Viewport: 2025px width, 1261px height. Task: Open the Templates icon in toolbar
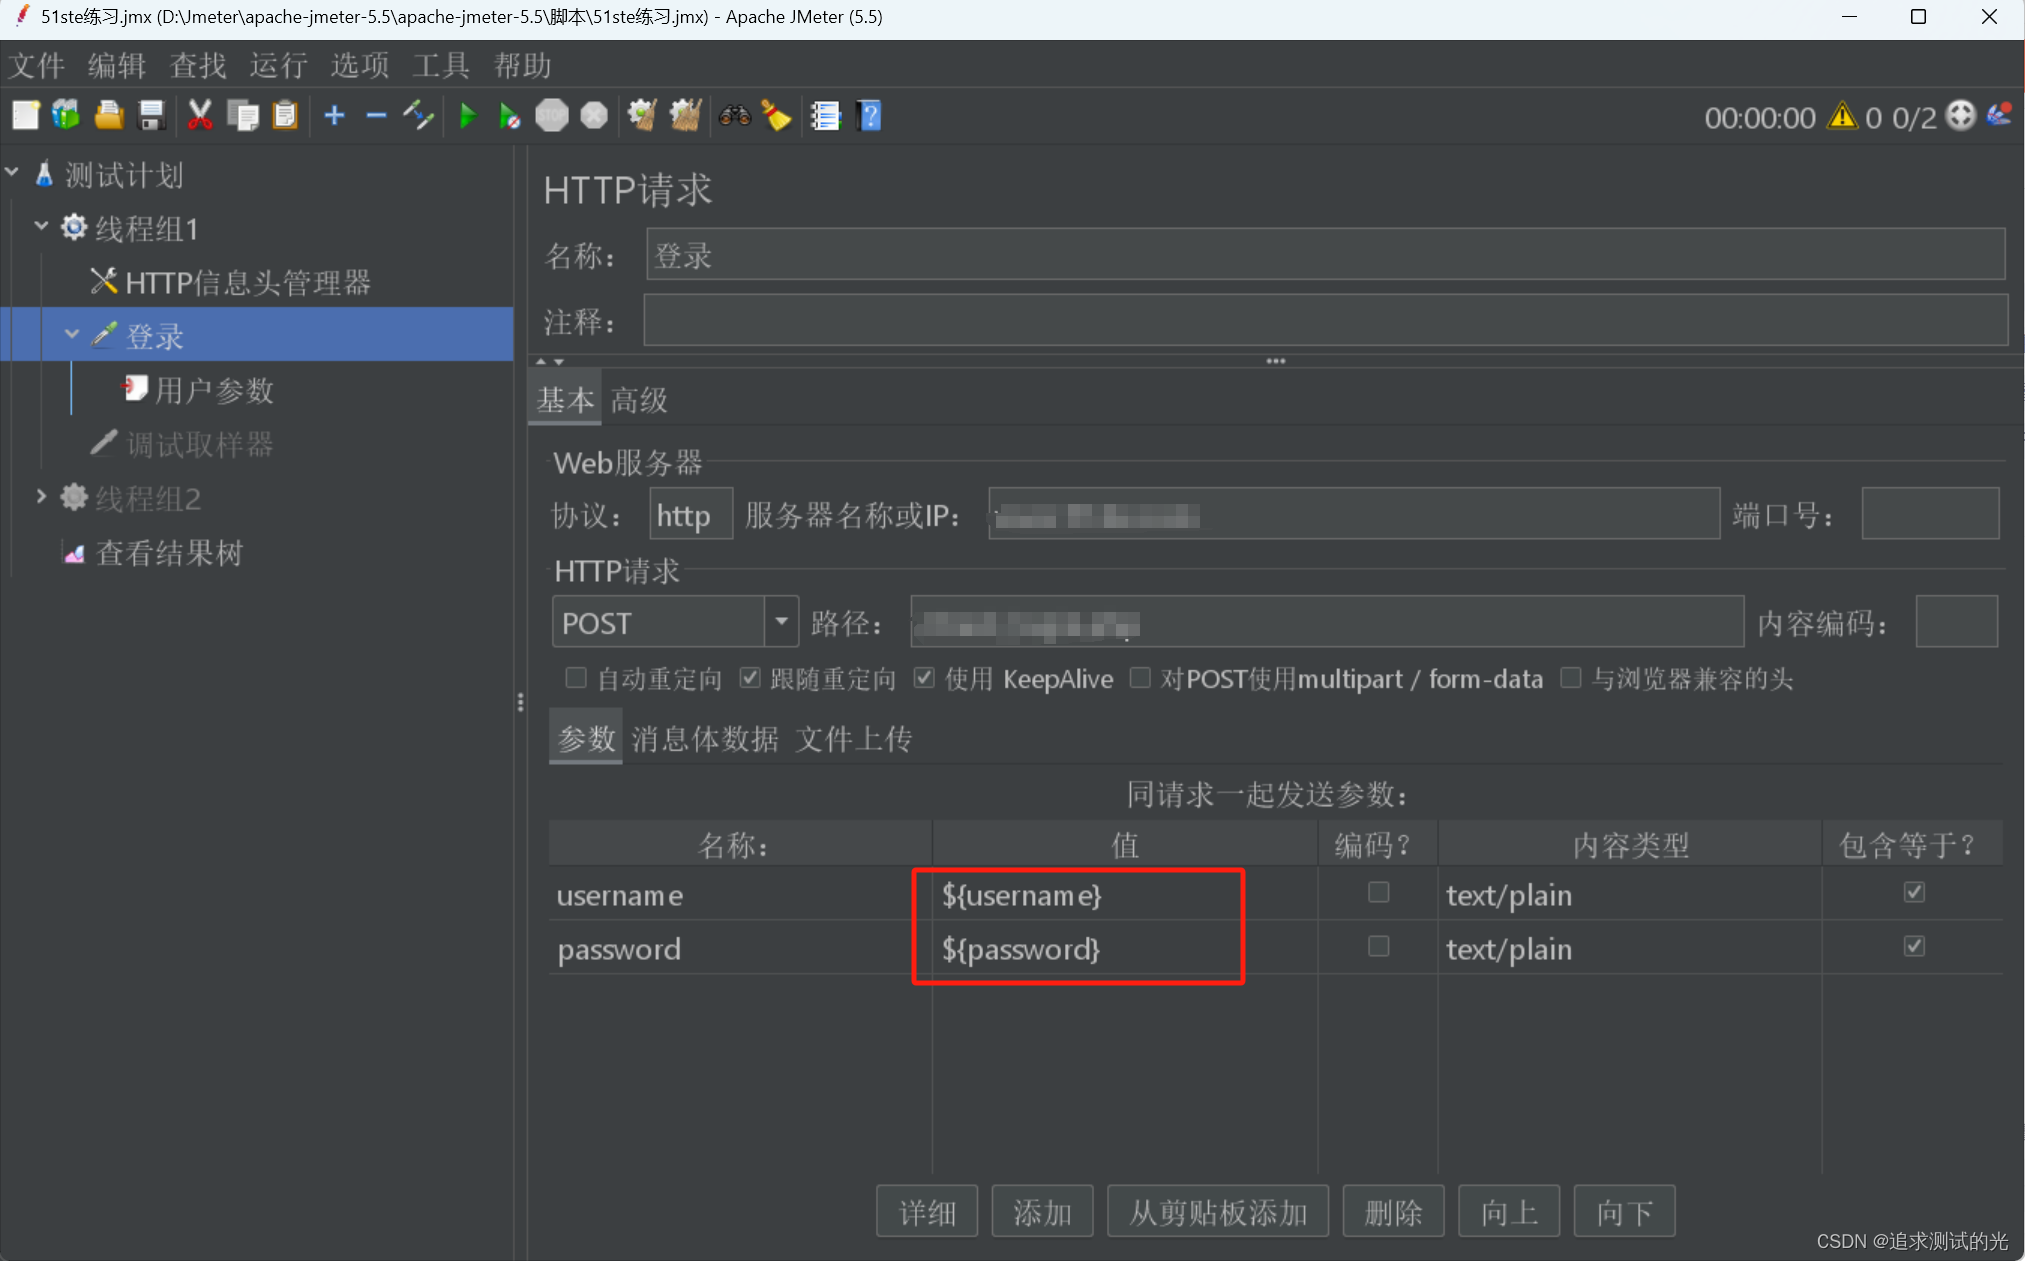click(67, 116)
